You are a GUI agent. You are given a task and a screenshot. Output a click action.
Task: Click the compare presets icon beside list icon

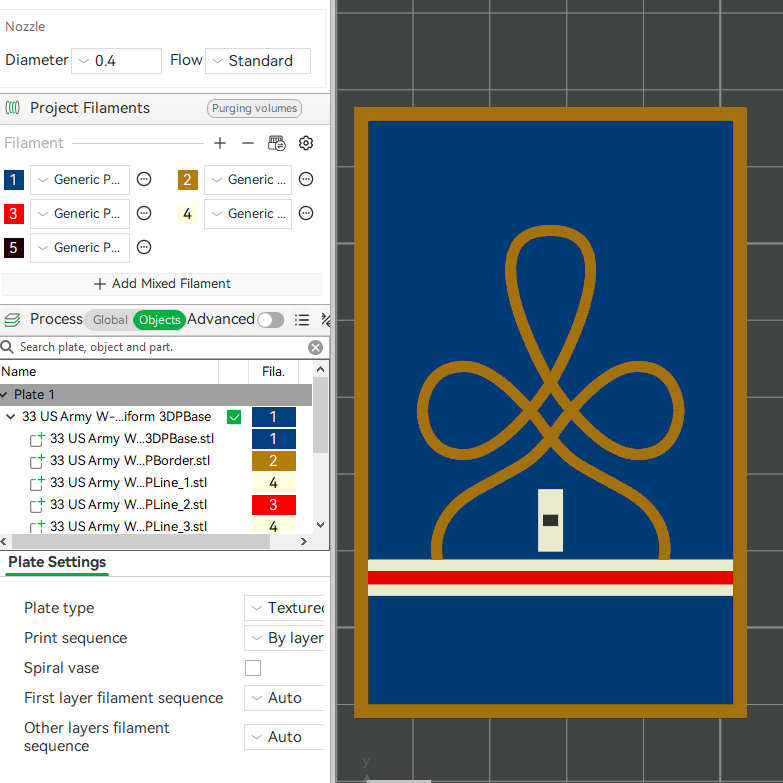(325, 320)
